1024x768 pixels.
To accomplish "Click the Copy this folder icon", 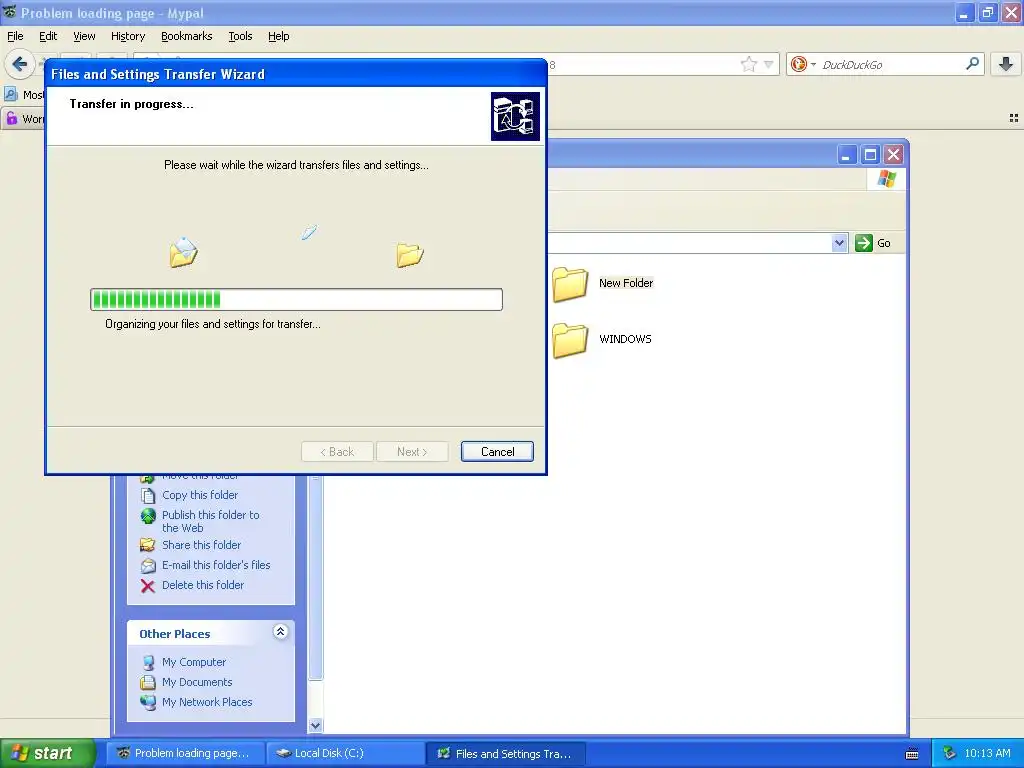I will tap(148, 496).
